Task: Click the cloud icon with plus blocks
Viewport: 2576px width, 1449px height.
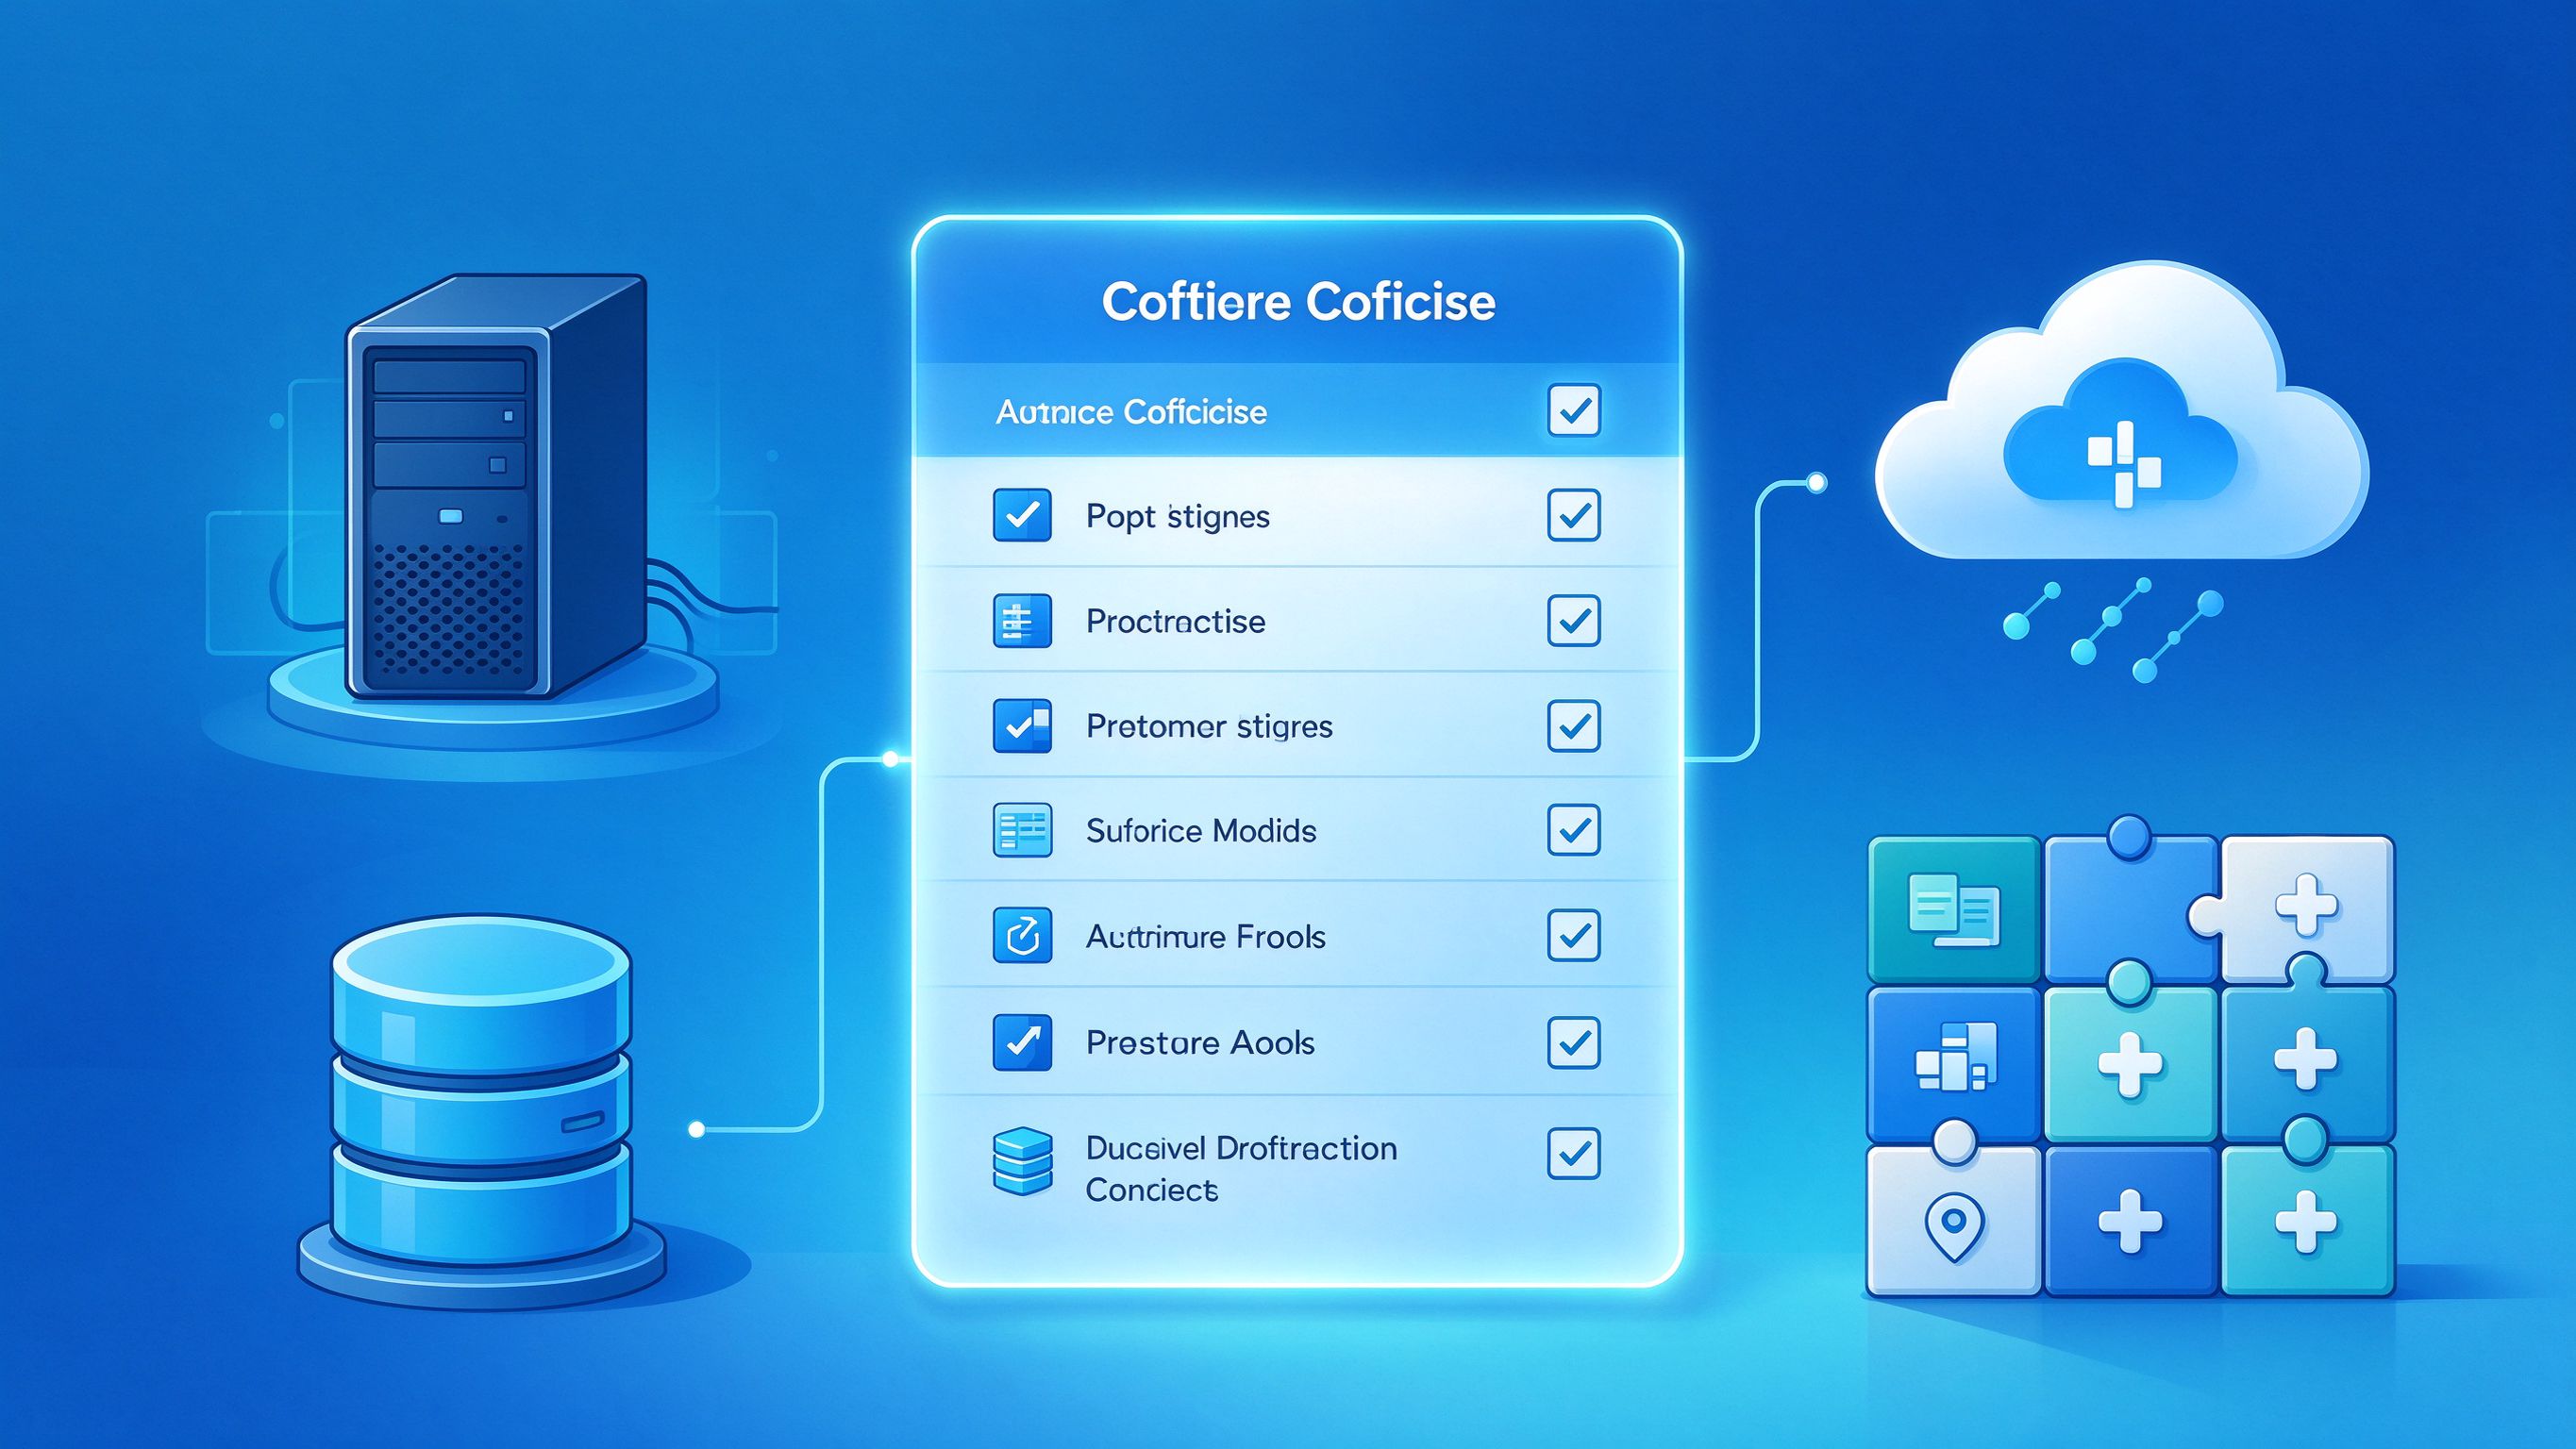Action: pos(2121,410)
